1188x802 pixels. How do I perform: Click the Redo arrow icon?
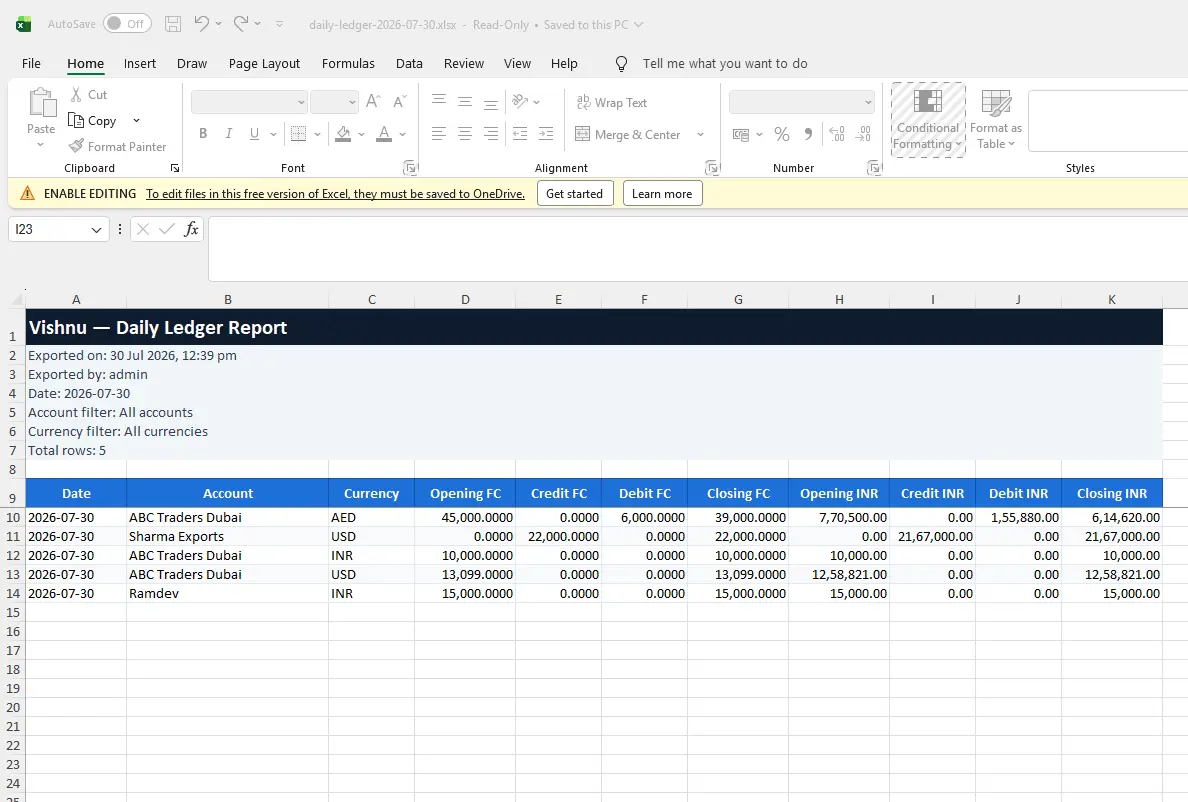[241, 23]
